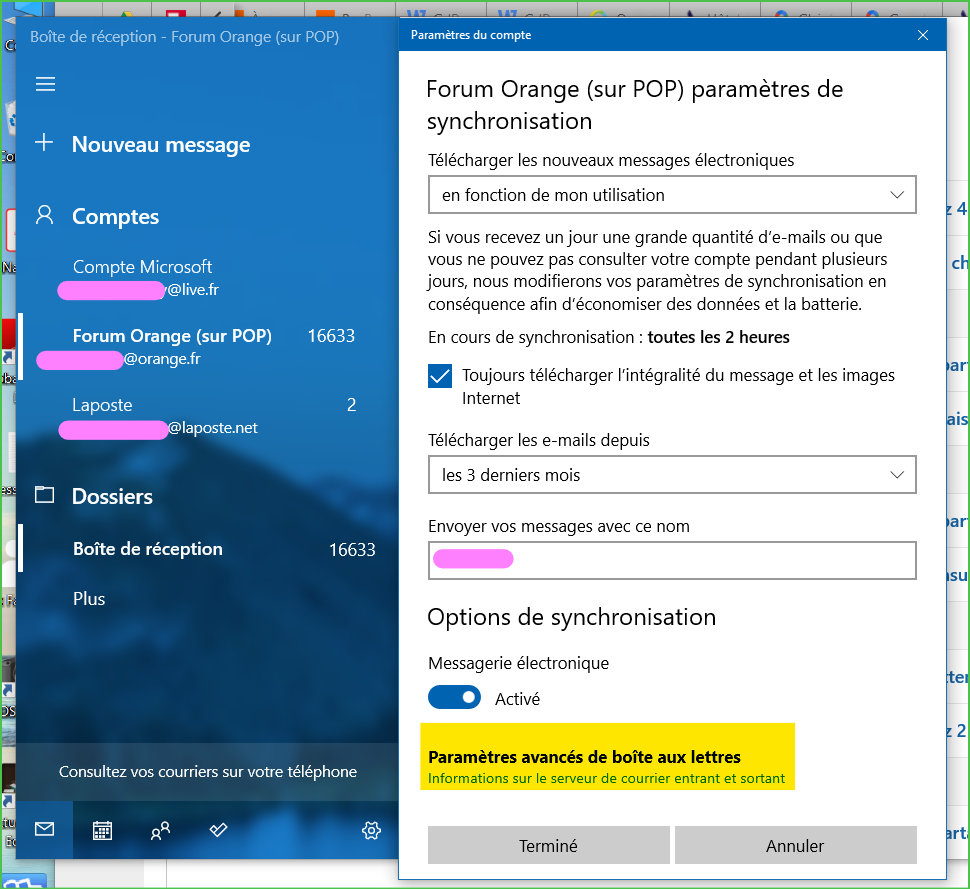Switch to Mail view icon

(x=45, y=829)
